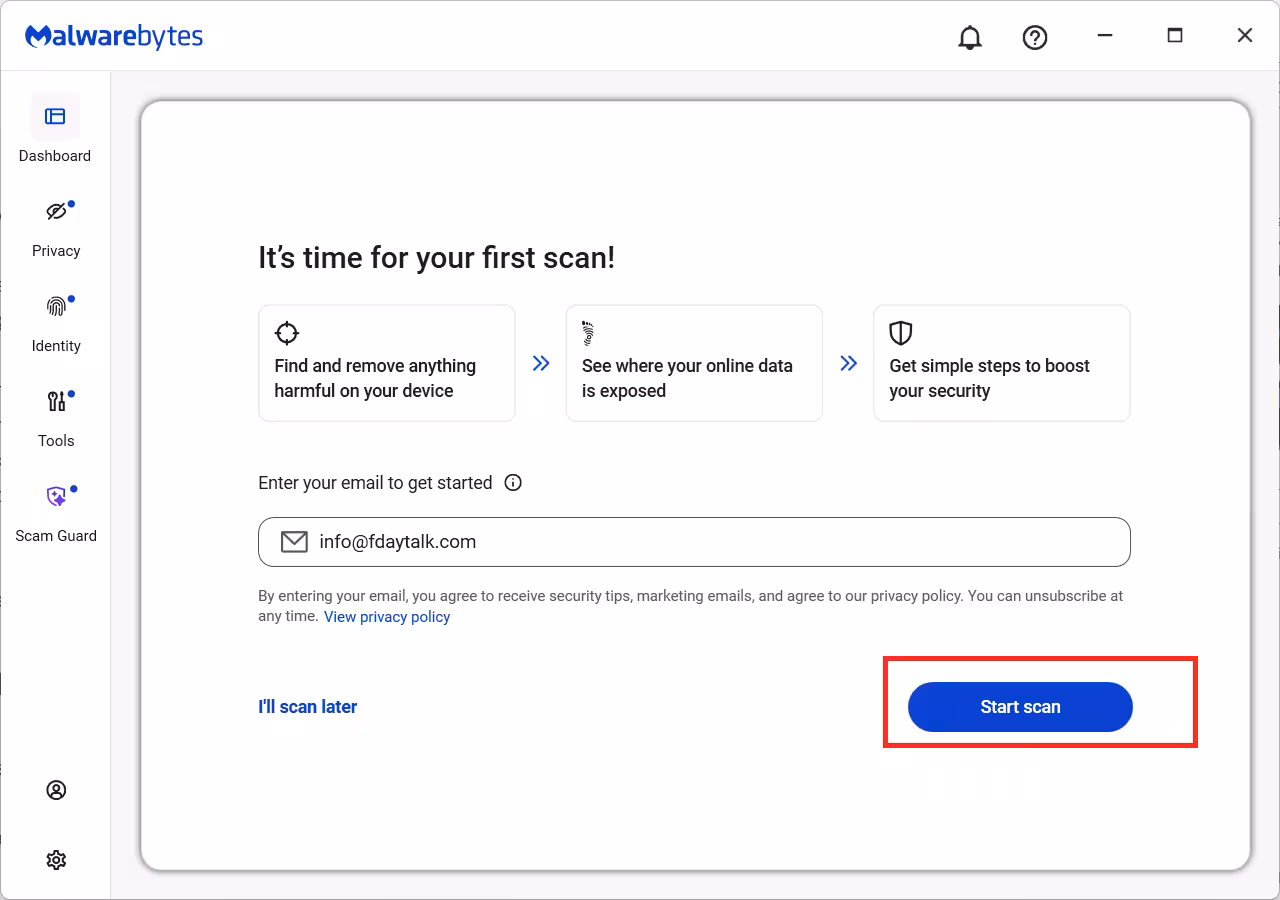Click the shield security icon

click(x=901, y=333)
